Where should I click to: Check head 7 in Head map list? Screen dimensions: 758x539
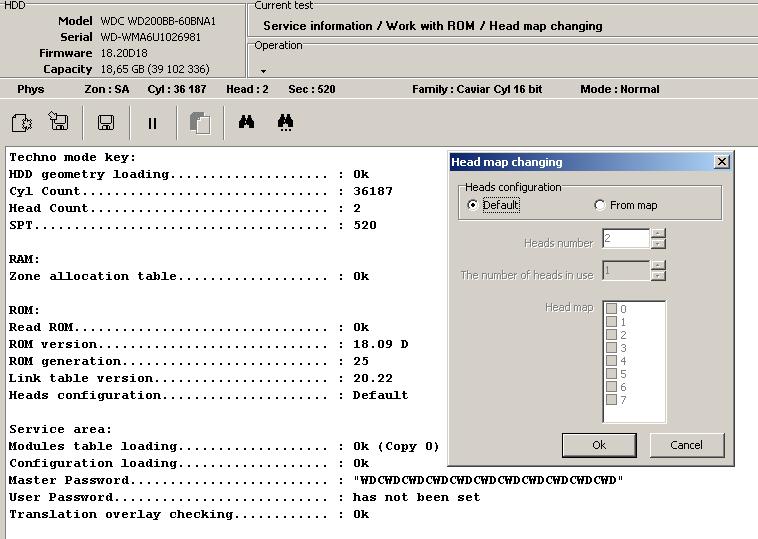click(x=612, y=399)
